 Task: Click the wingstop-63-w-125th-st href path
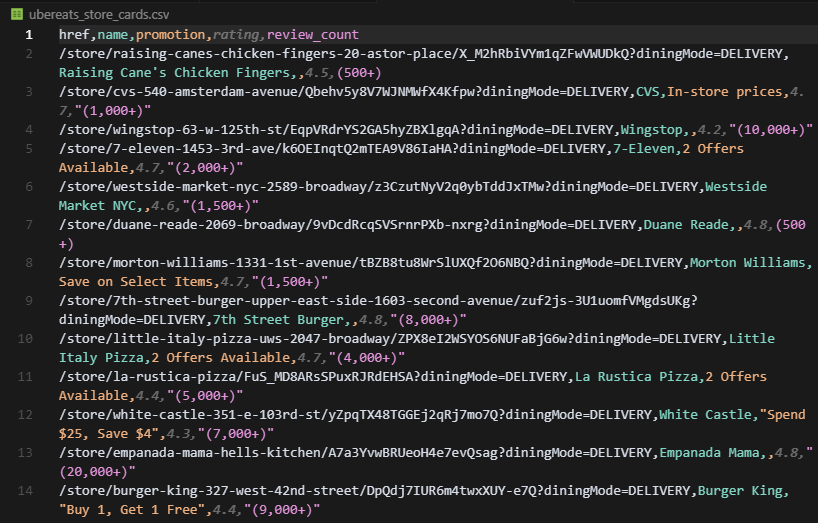tap(336, 129)
